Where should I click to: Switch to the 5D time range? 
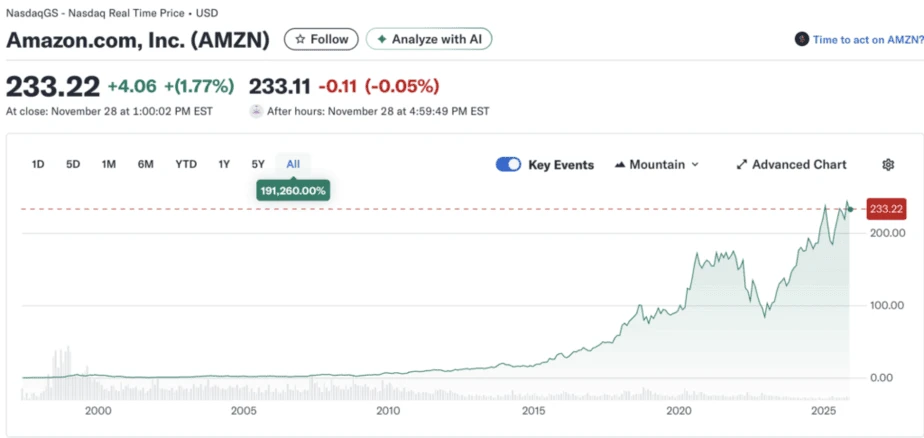tap(73, 164)
